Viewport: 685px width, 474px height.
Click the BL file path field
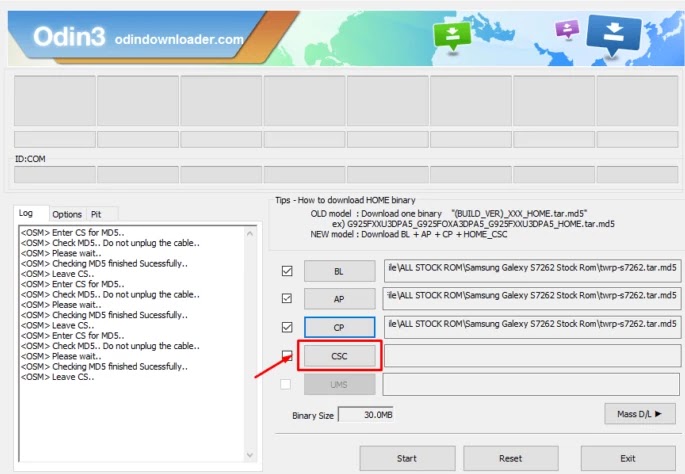(532, 271)
